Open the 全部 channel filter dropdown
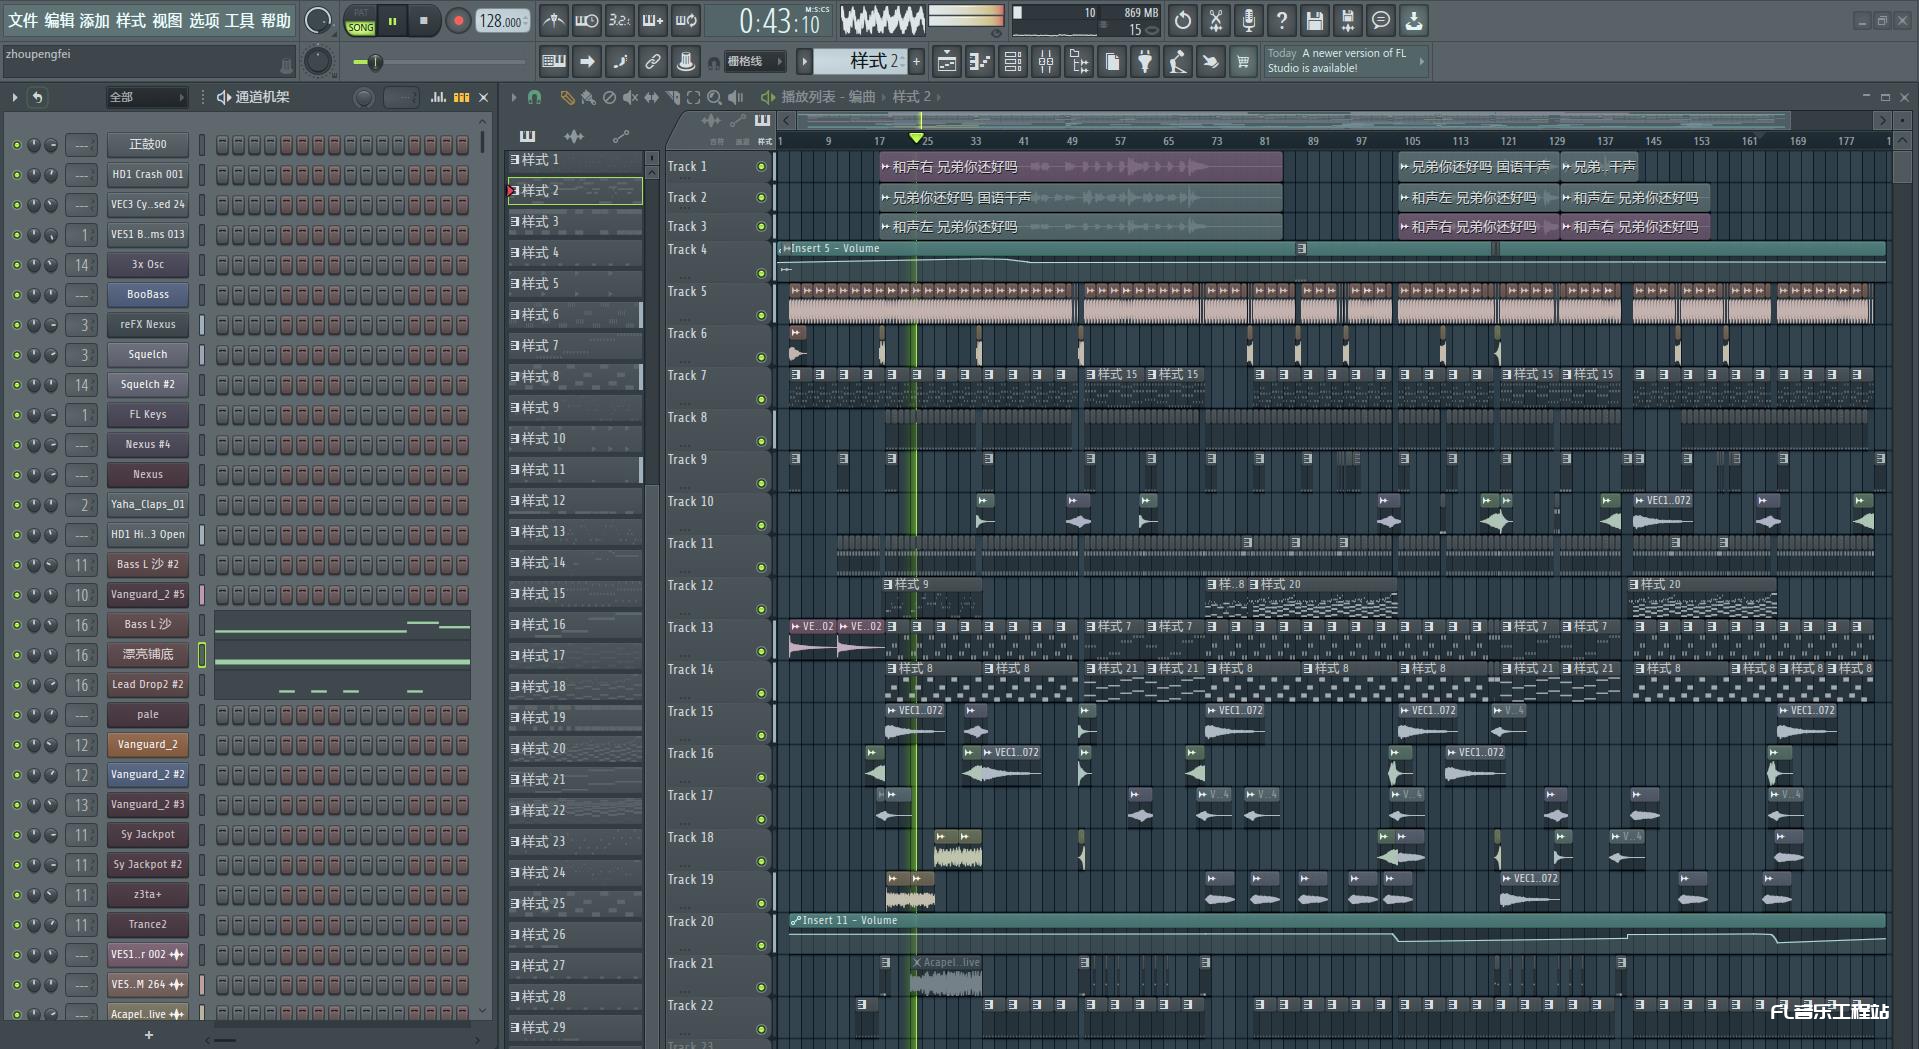The width and height of the screenshot is (1919, 1049). pos(147,97)
